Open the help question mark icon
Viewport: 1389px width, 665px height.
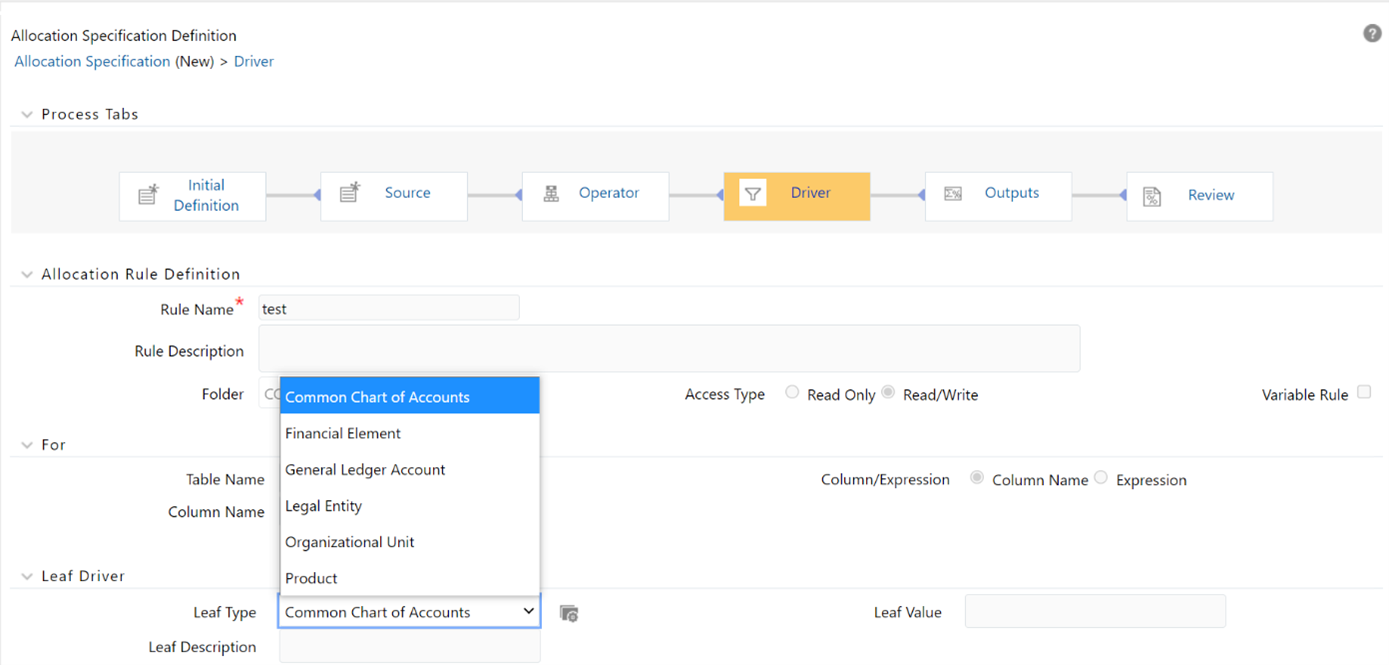(1372, 34)
